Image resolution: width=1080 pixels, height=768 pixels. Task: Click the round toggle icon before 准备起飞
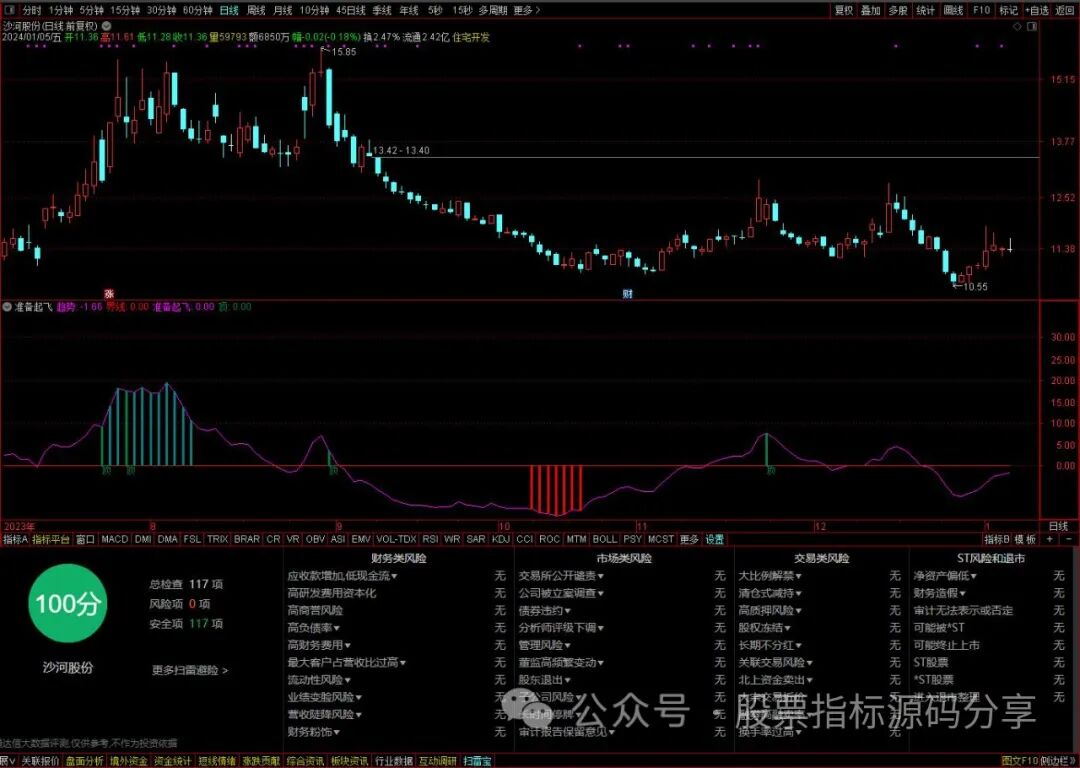click(8, 307)
